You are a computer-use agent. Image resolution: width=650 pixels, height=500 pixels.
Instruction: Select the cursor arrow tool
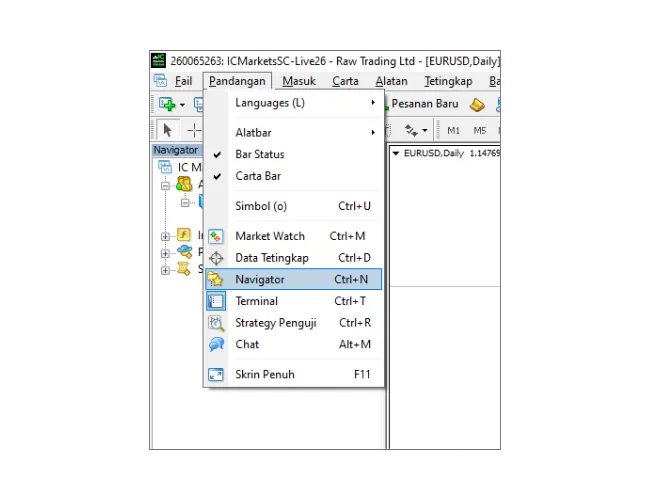click(167, 130)
